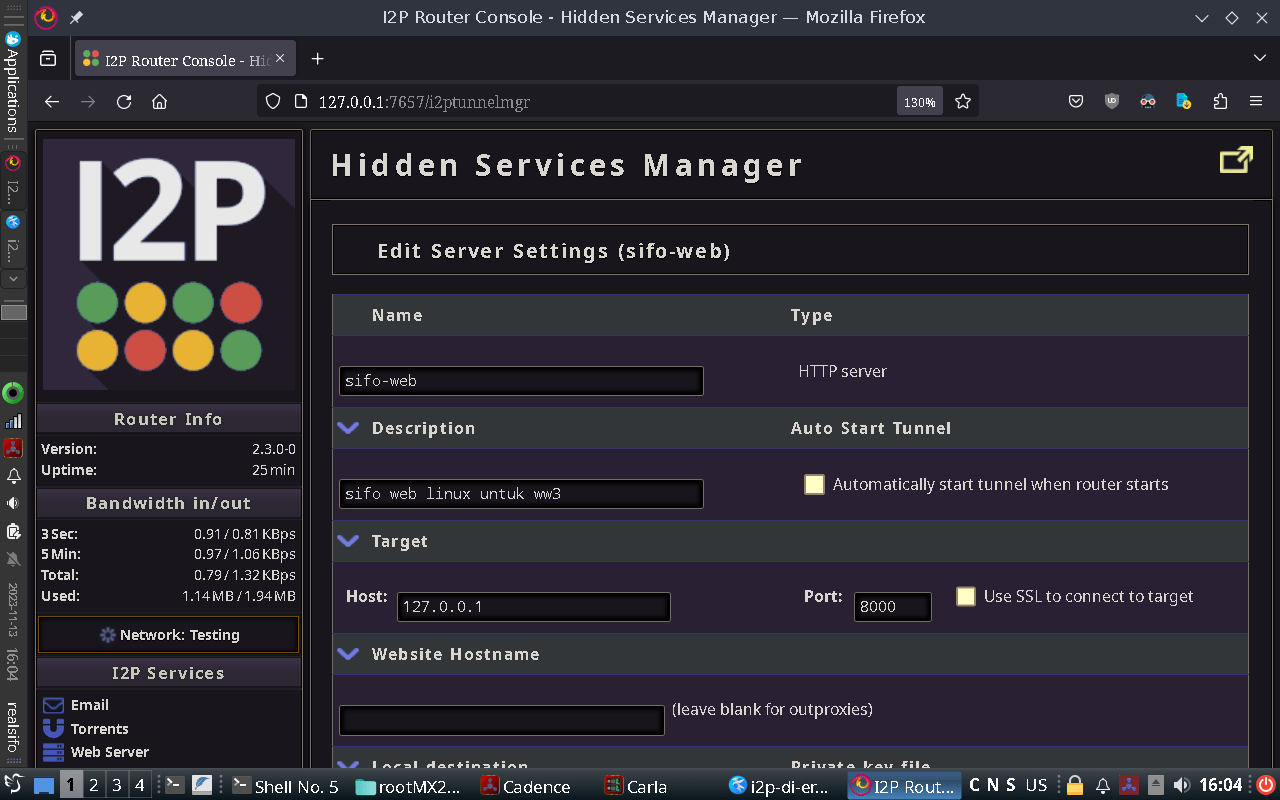The image size is (1280, 800).
Task: Switch to Shell No. 5 in the taskbar
Action: coord(286,786)
